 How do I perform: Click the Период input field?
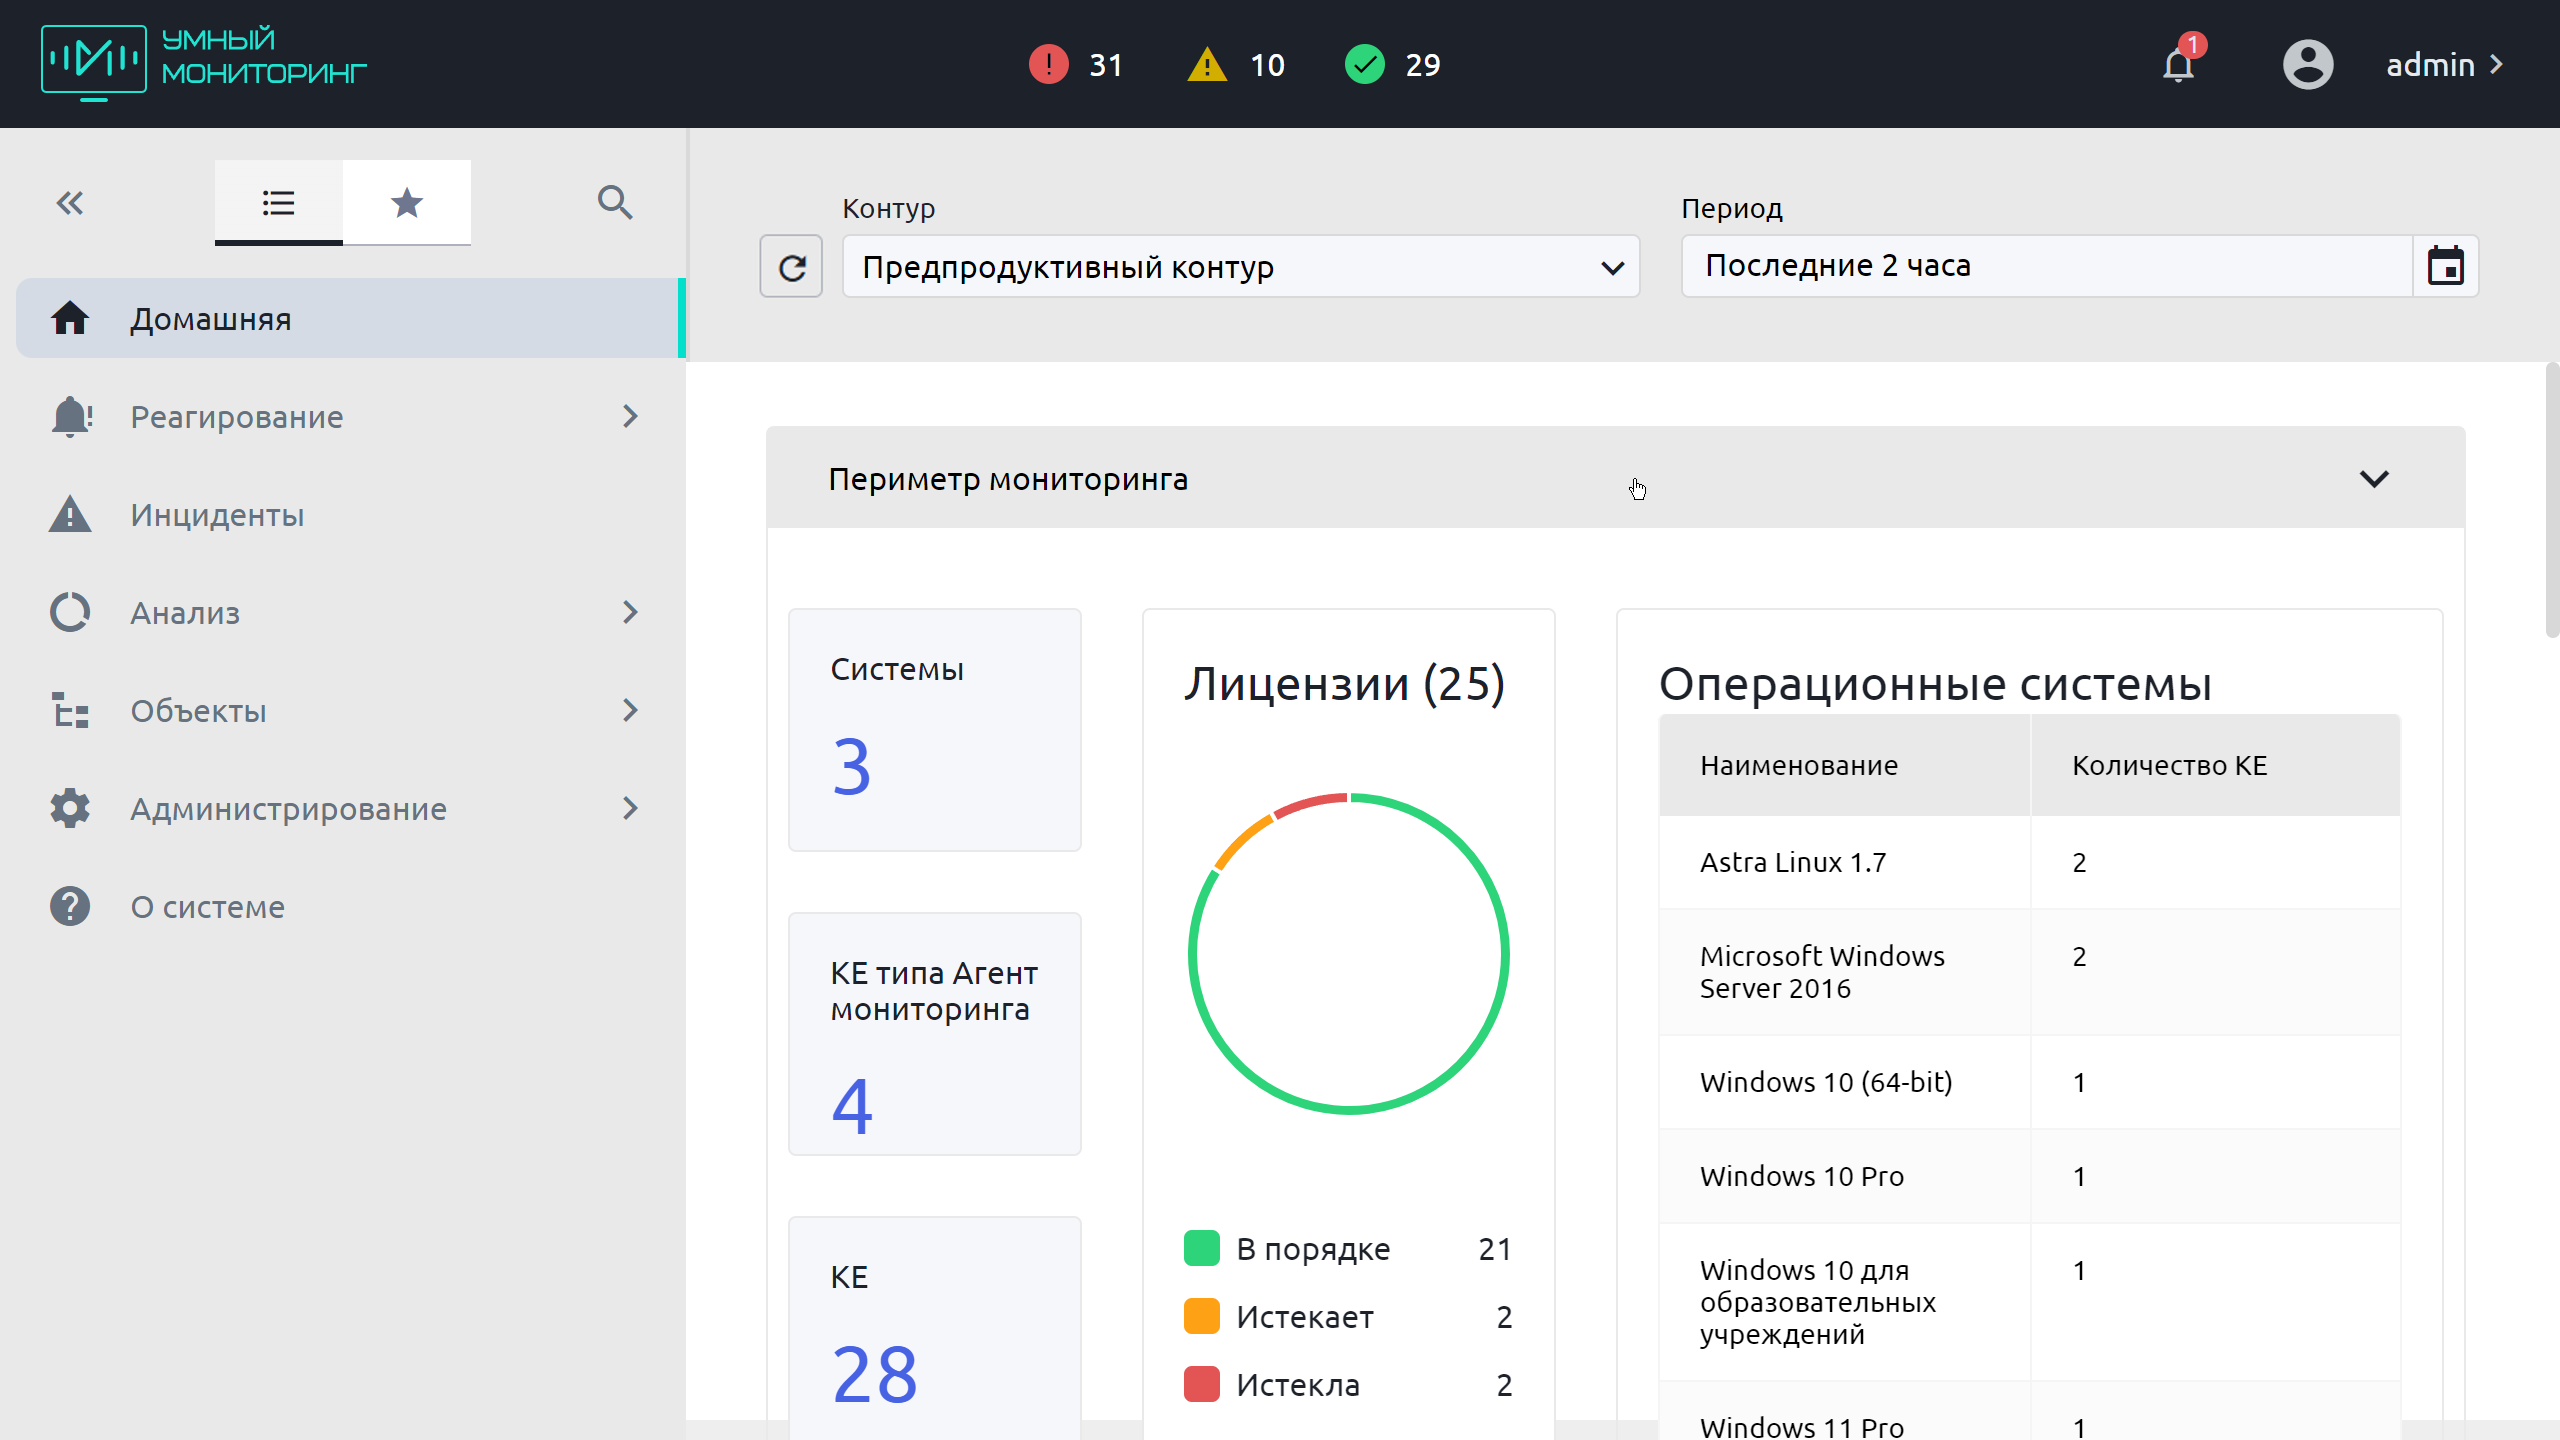(x=2045, y=267)
